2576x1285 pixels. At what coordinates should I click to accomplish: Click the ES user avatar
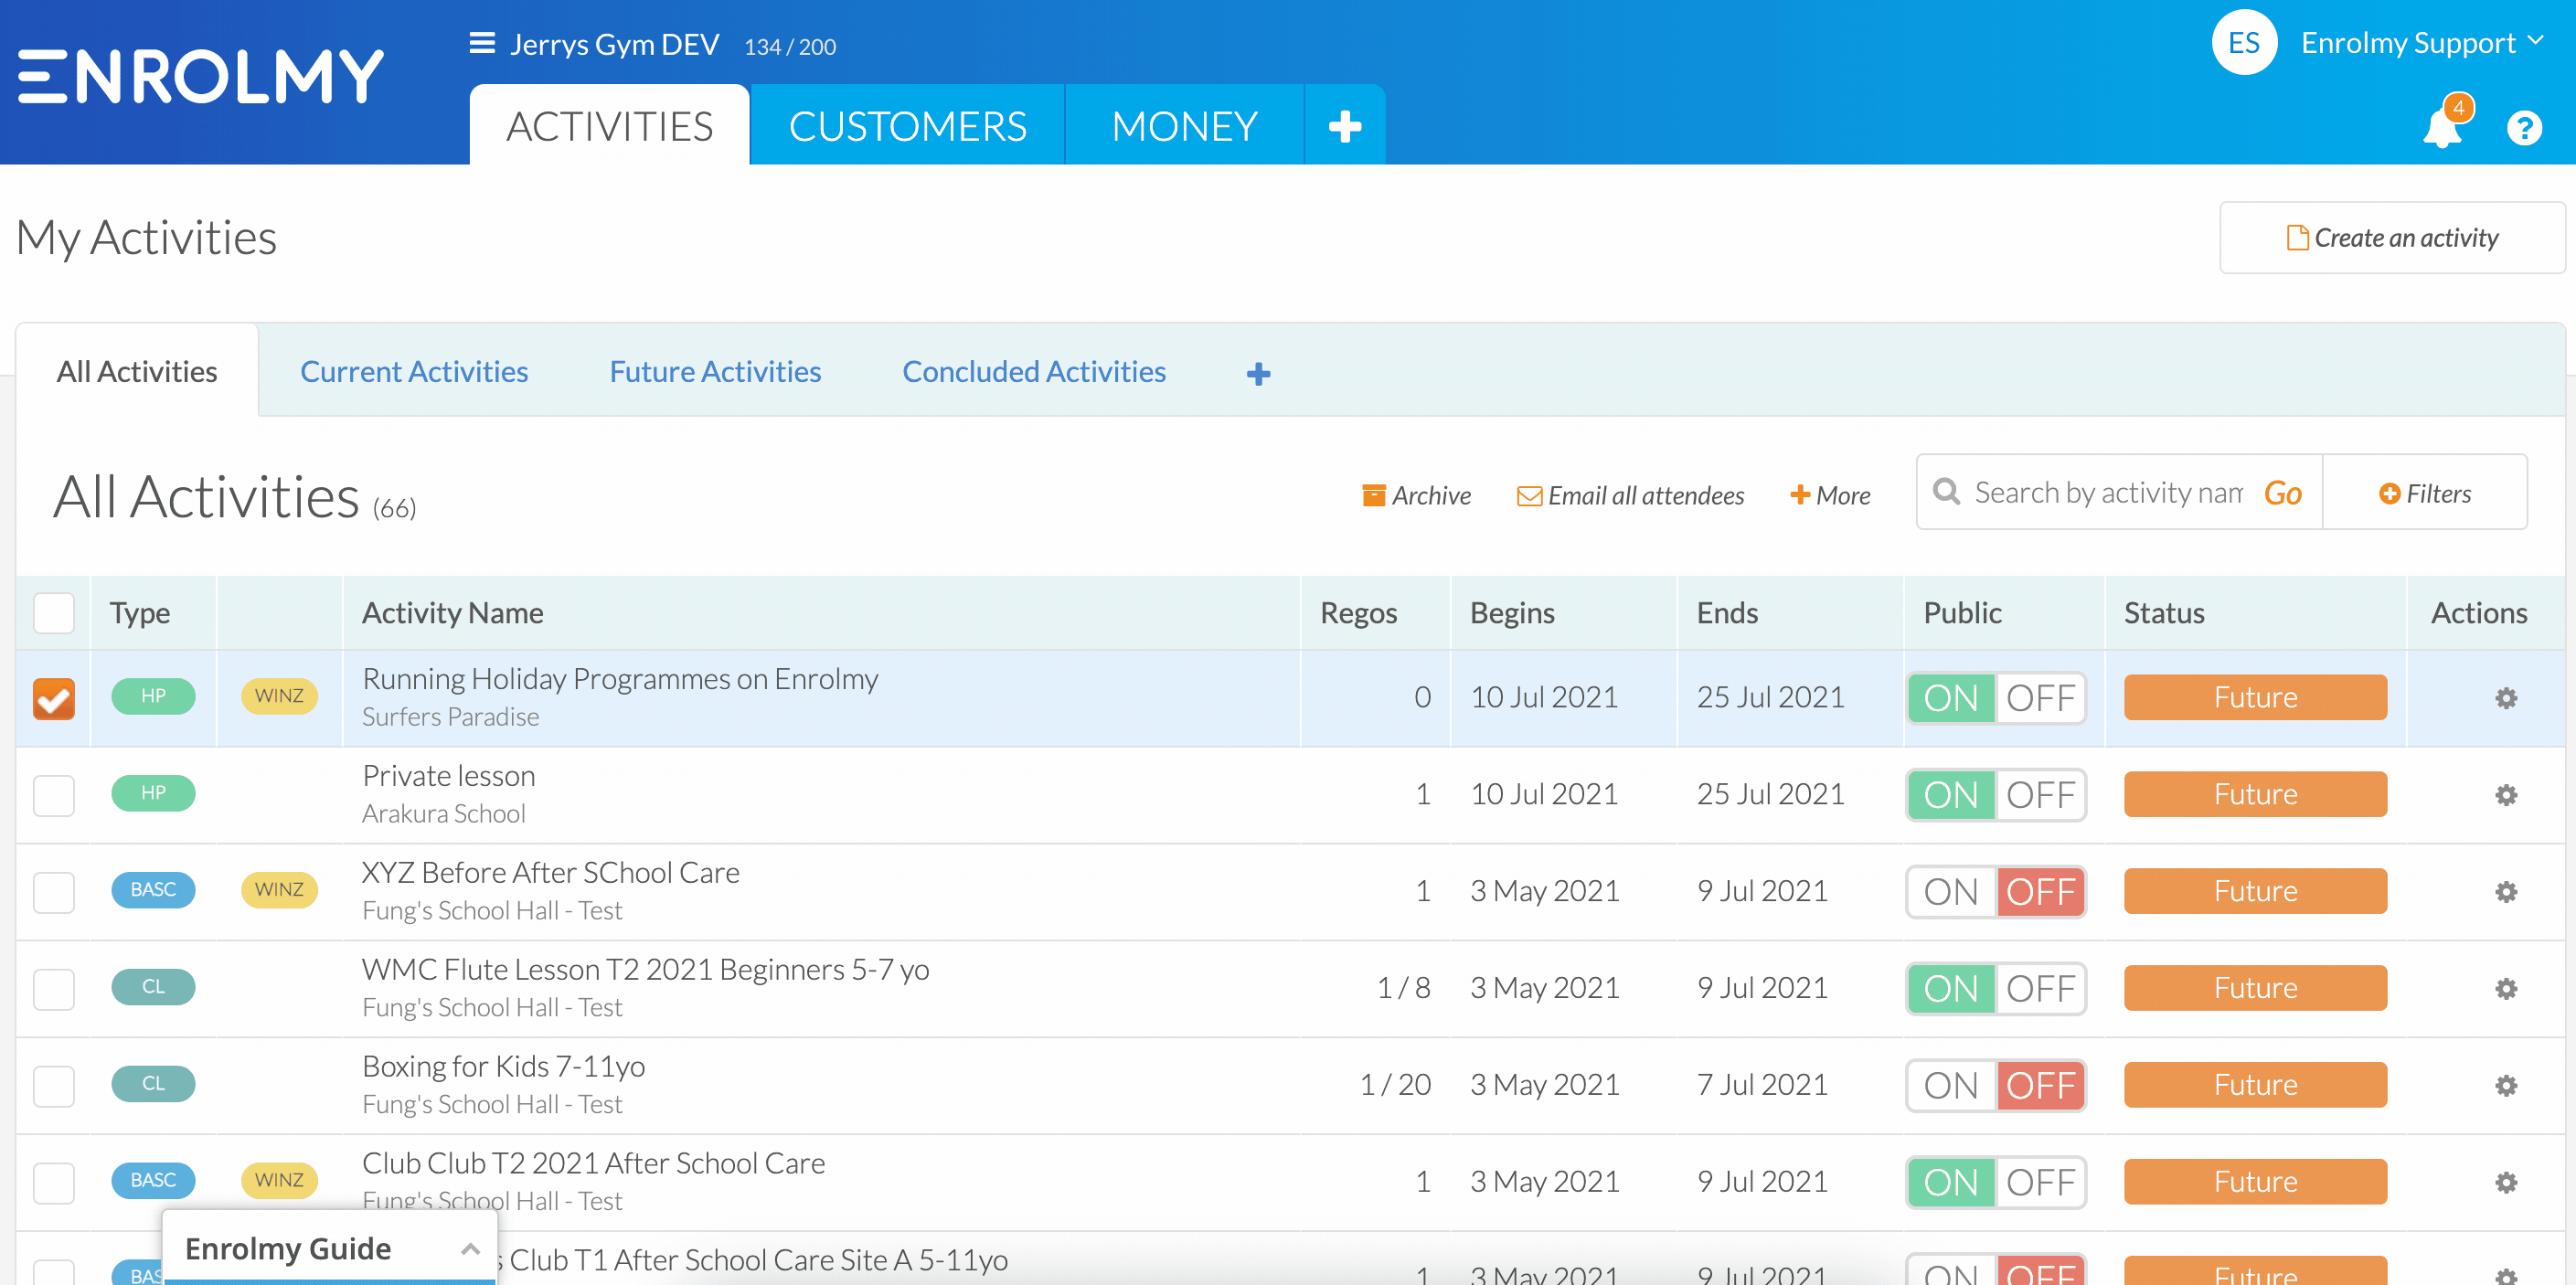pyautogui.click(x=2244, y=43)
